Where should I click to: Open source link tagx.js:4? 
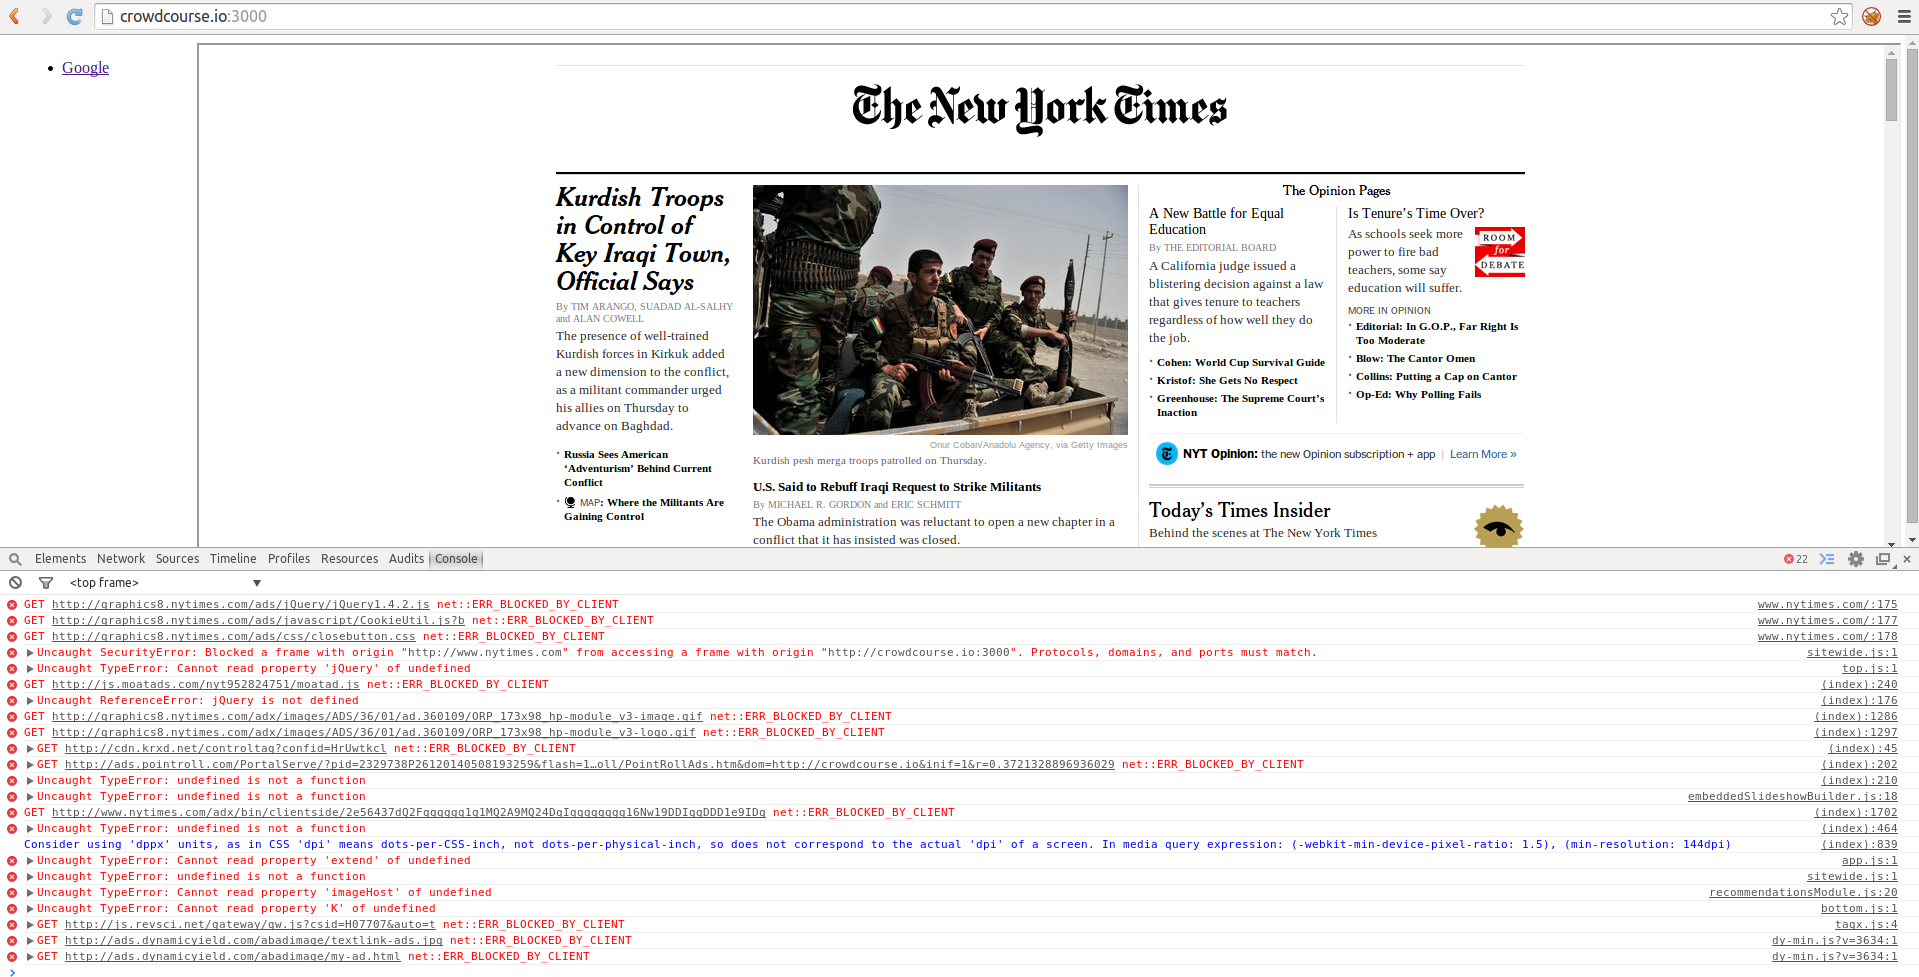point(1866,924)
